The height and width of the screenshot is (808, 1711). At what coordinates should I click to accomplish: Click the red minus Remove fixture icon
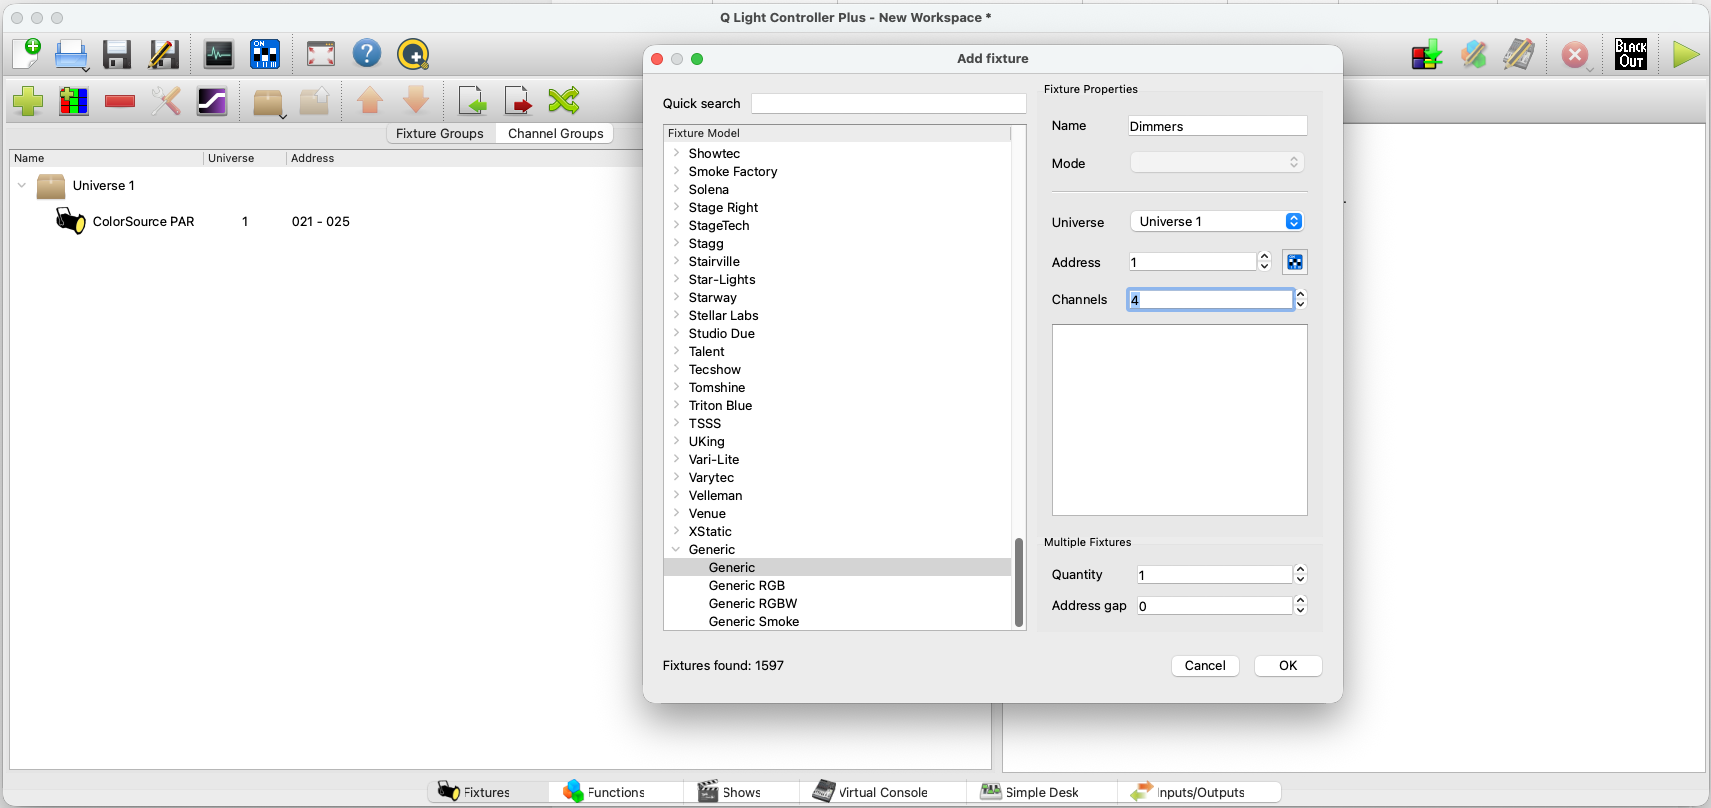tap(120, 101)
